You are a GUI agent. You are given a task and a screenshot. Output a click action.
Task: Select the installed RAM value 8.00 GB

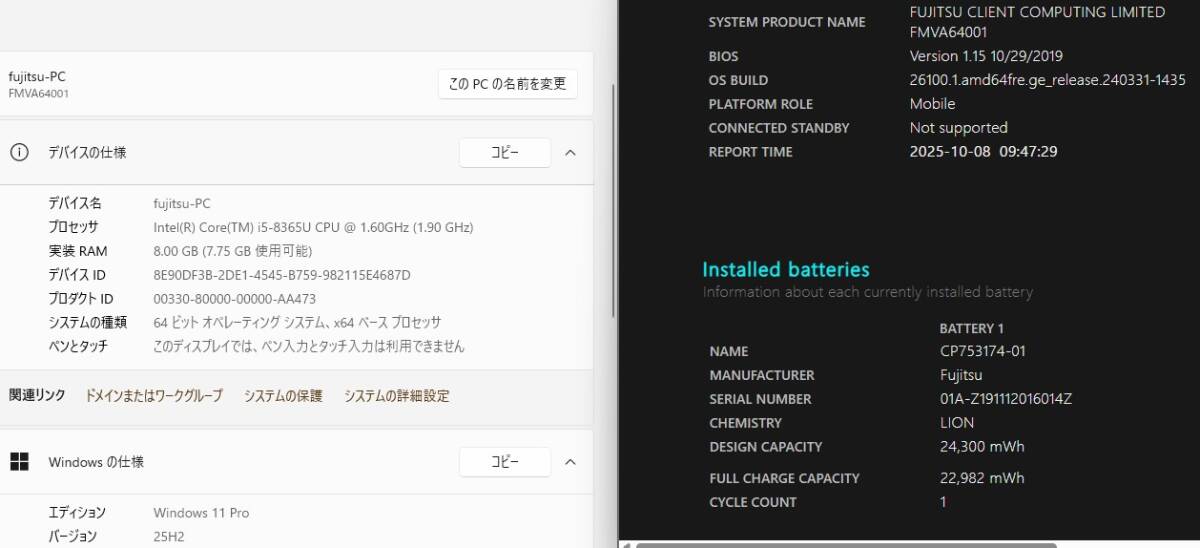pyautogui.click(x=232, y=251)
